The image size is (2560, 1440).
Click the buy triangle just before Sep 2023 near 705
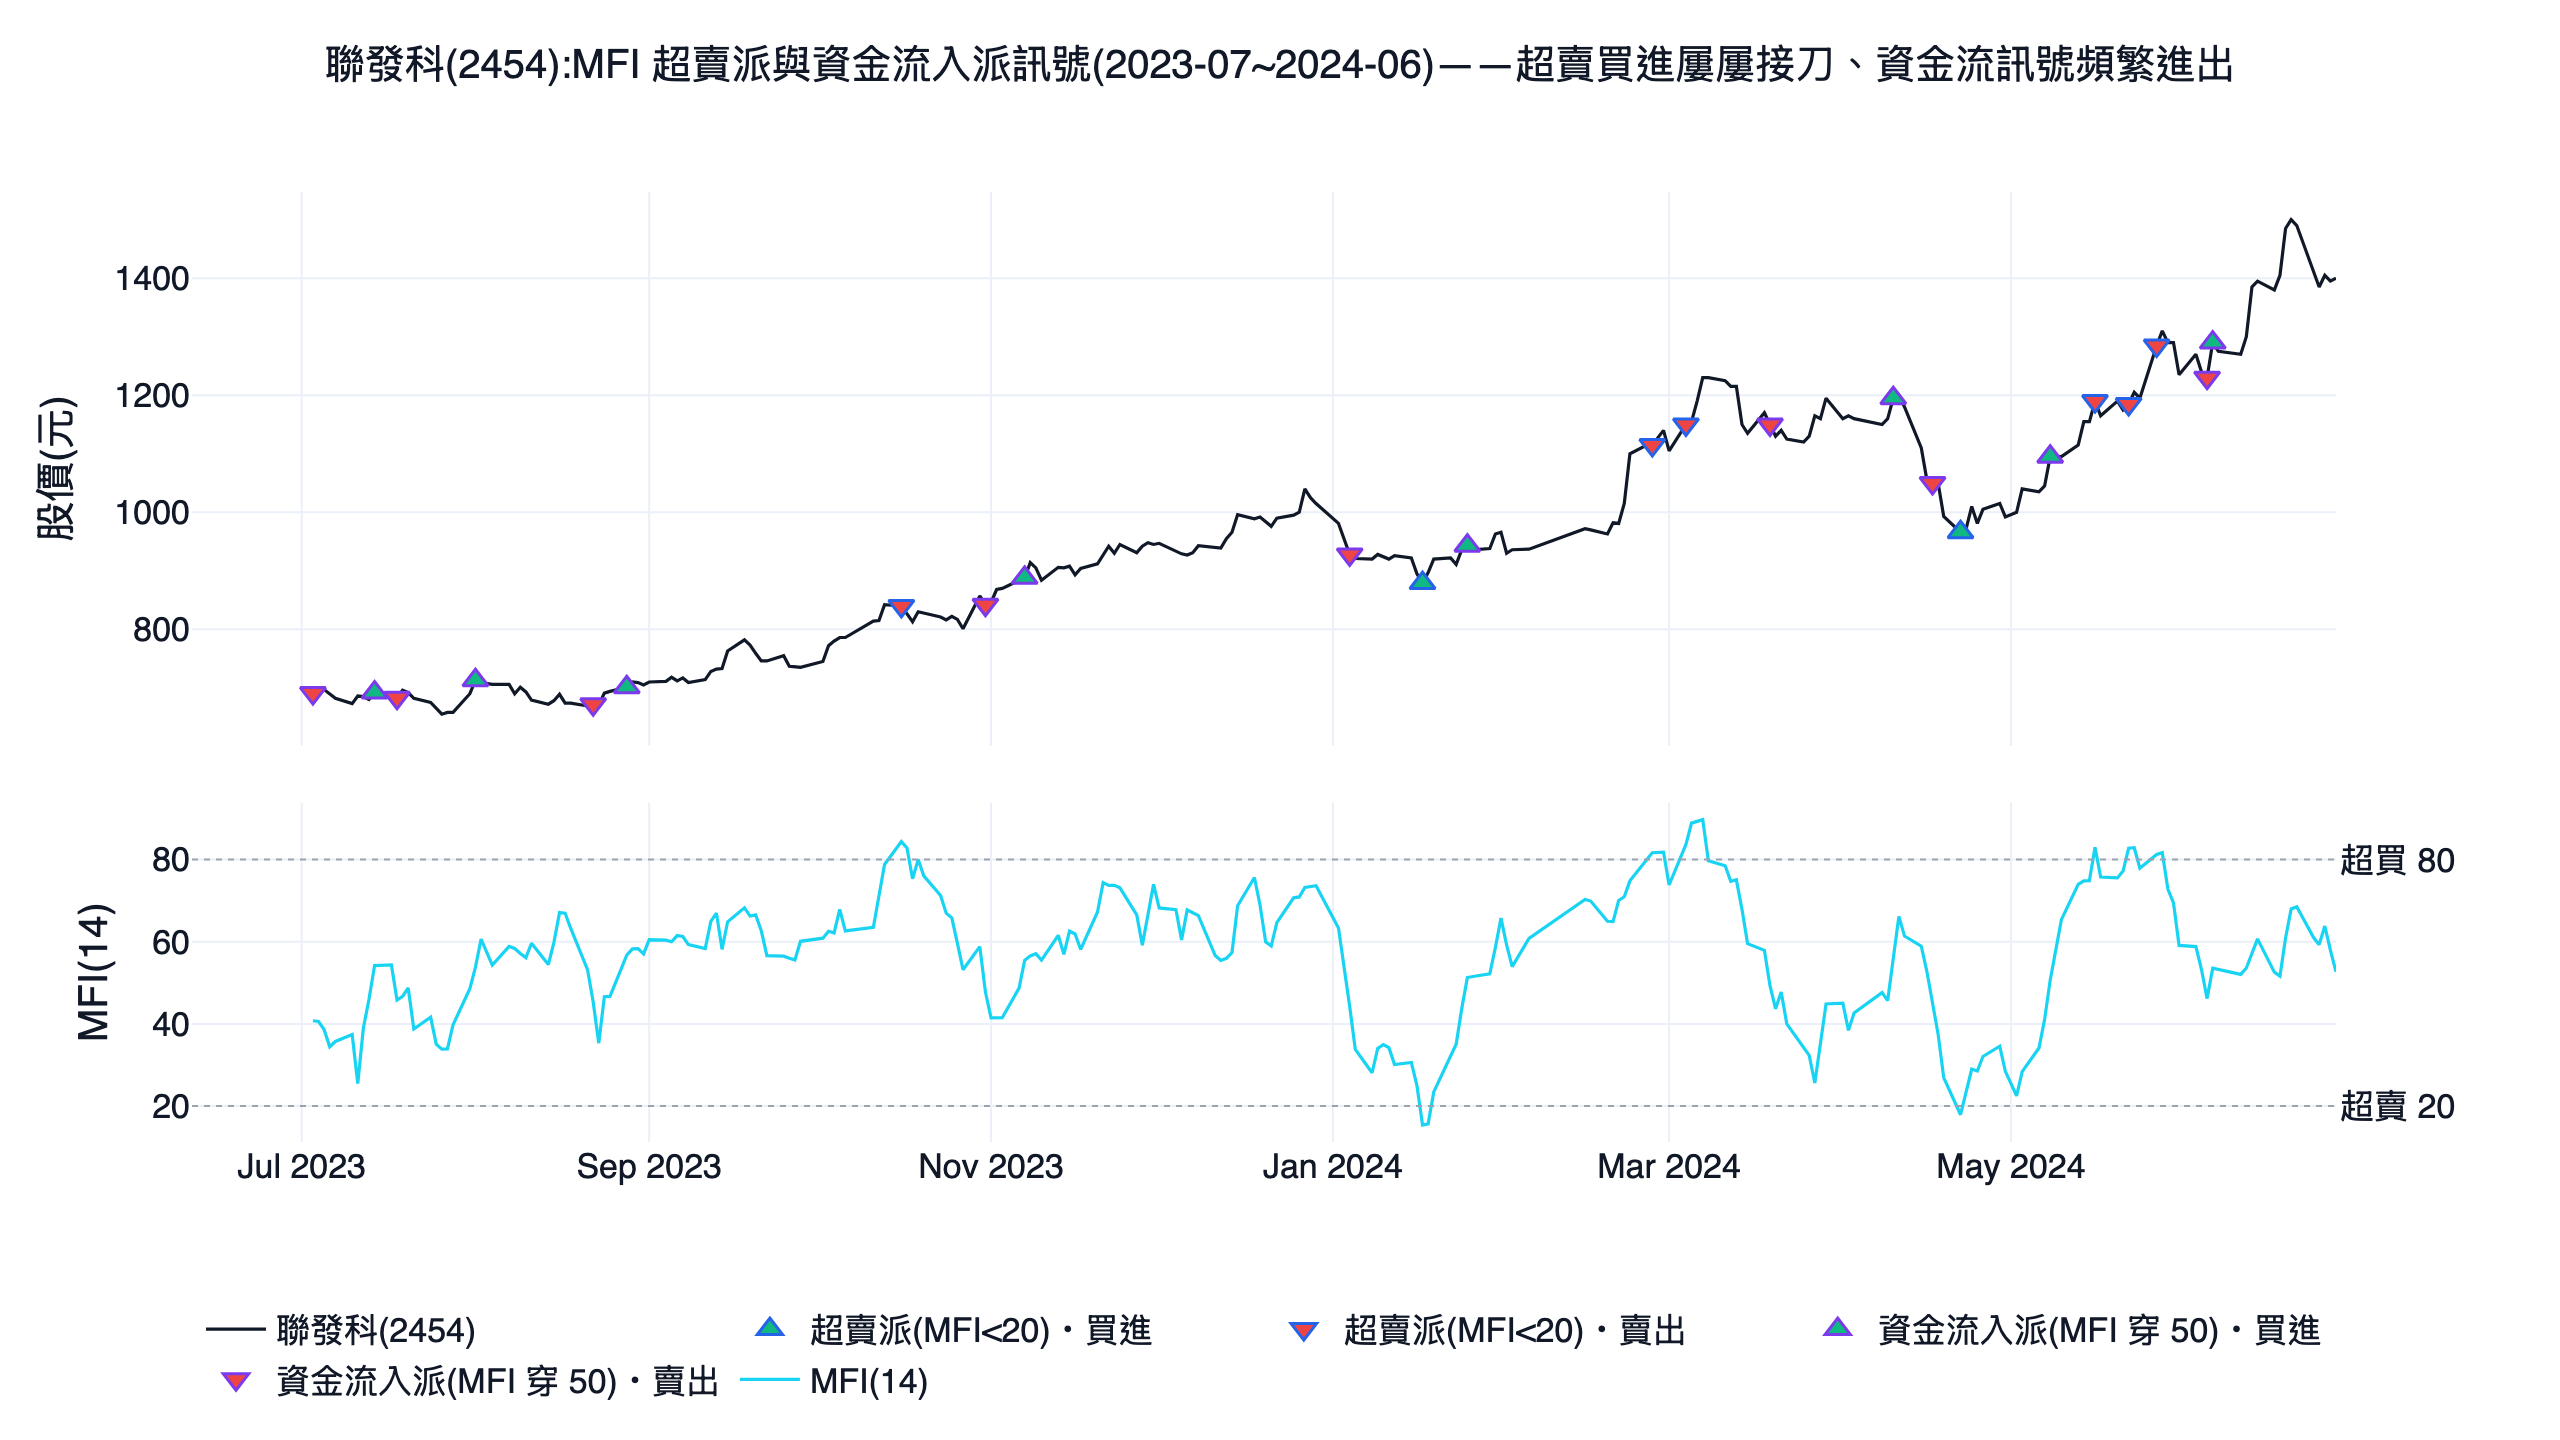627,685
